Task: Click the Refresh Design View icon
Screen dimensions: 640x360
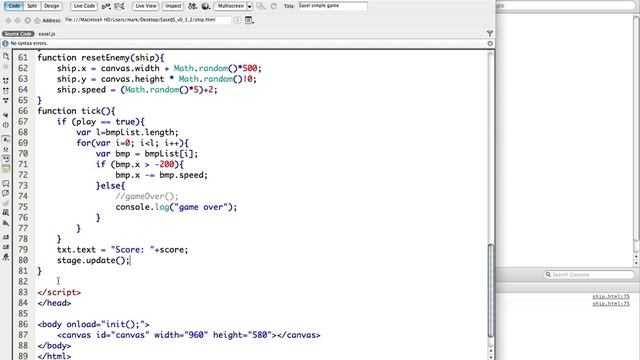Action: 273,6
